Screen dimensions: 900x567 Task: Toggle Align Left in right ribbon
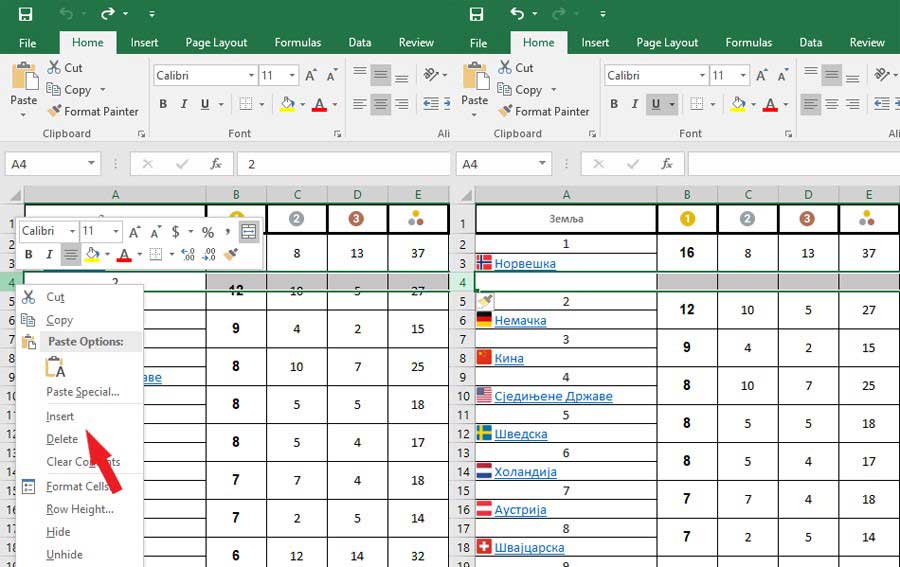810,104
